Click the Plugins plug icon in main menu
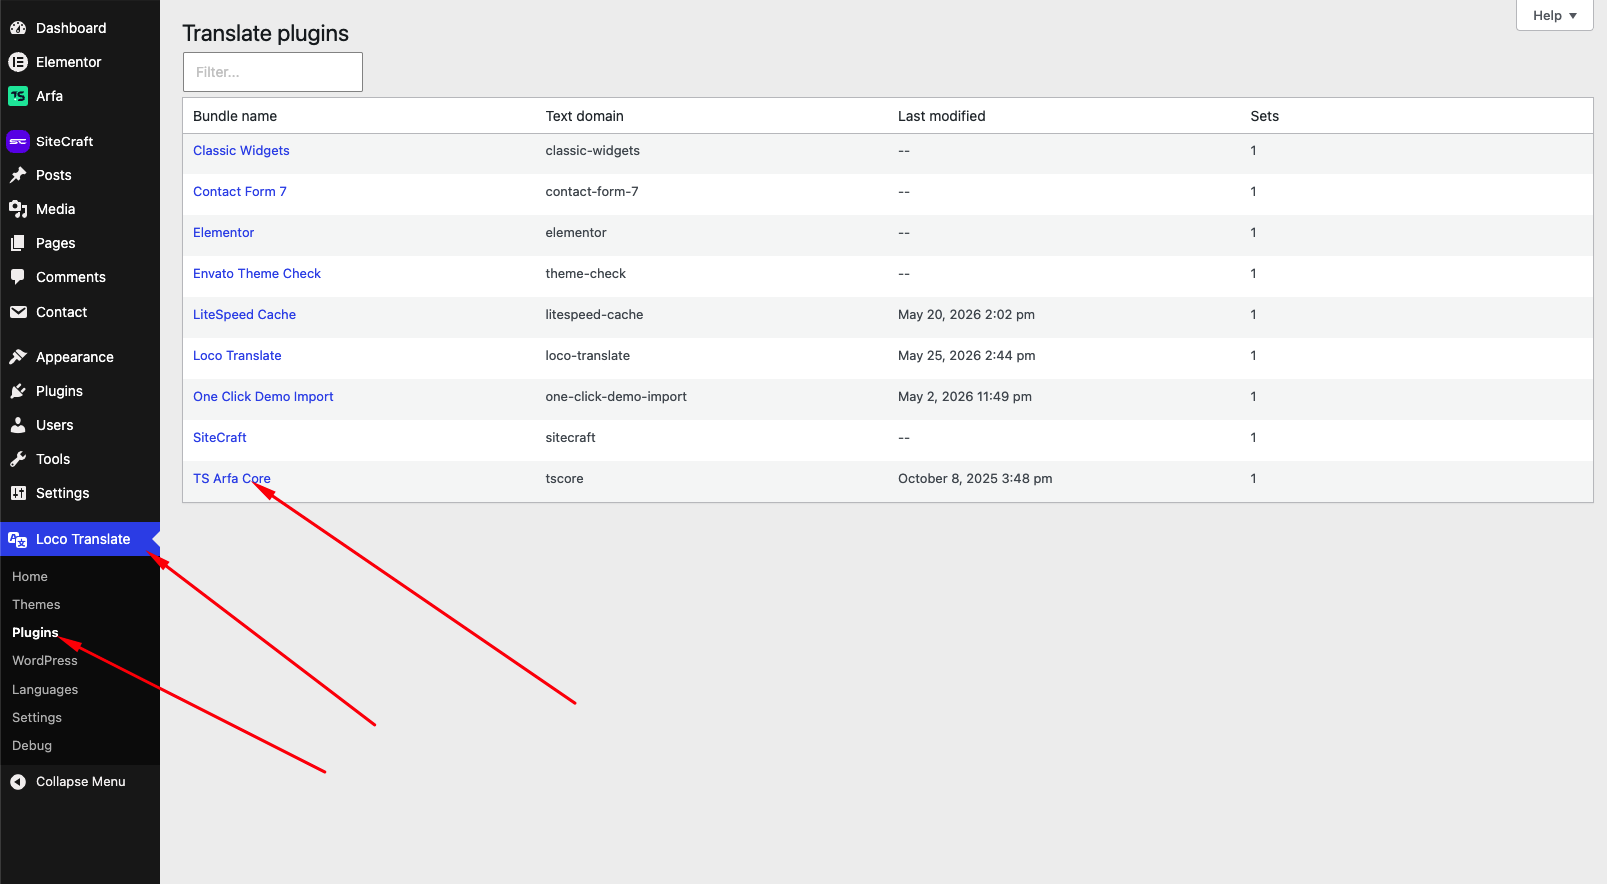The width and height of the screenshot is (1607, 884). pos(18,391)
